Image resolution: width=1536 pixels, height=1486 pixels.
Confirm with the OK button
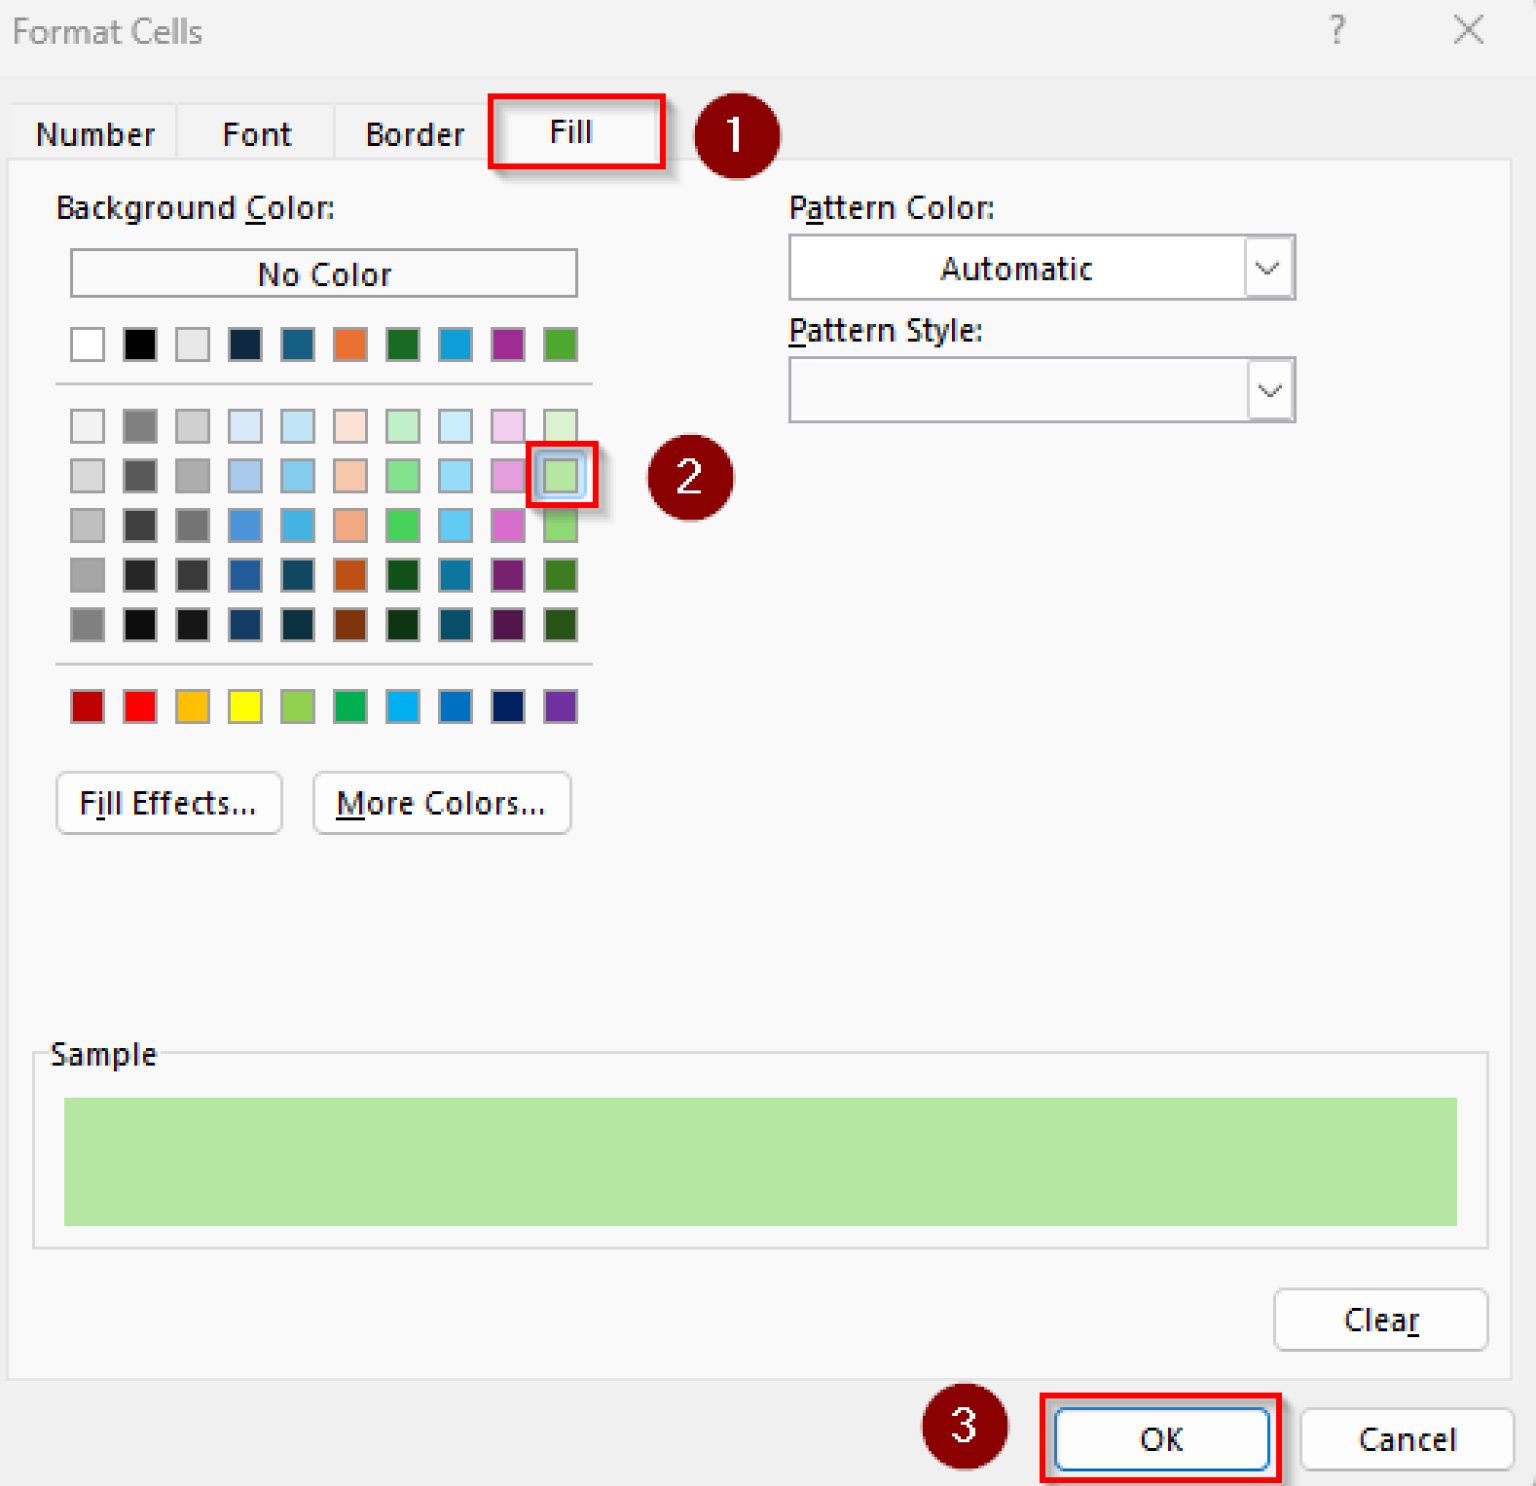tap(1160, 1440)
